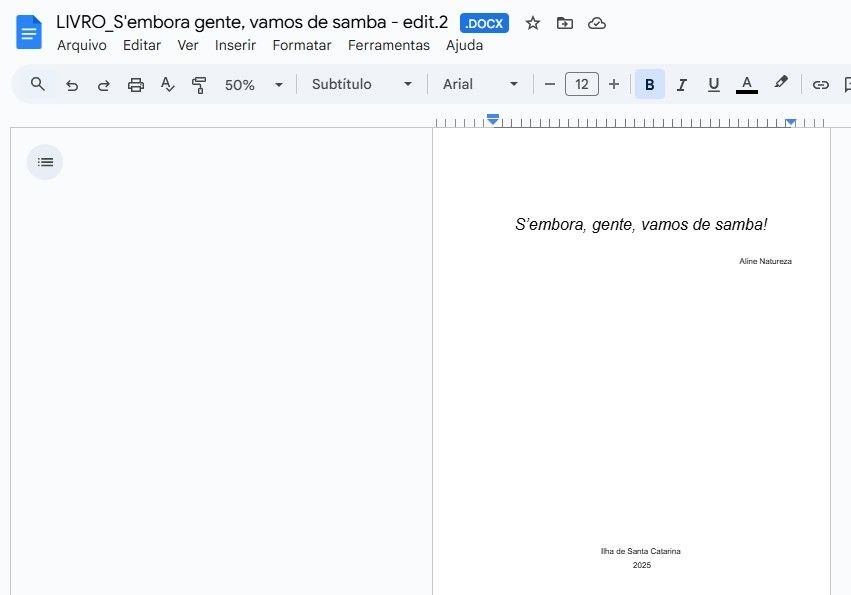Click the text Ilha de Santa Catarina
This screenshot has width=851, height=595.
(640, 551)
